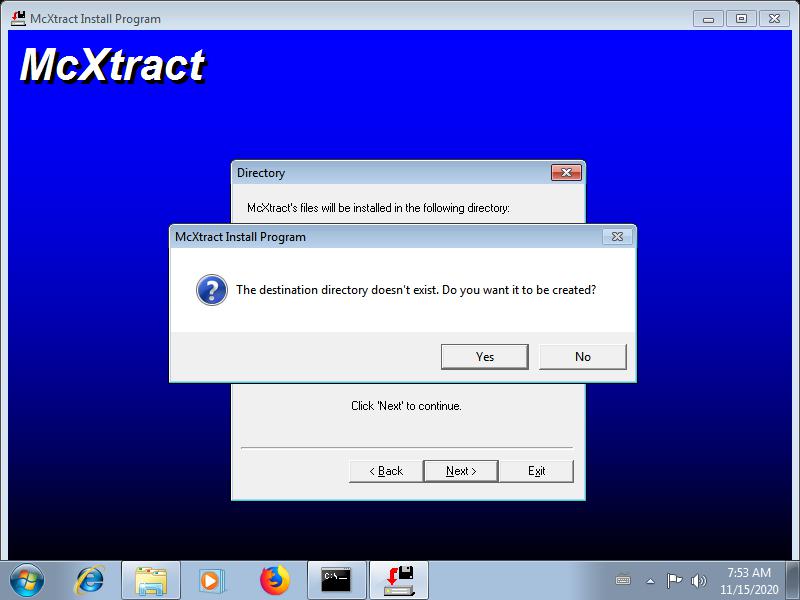Close the main McXtract Install Program window
800x600 pixels.
pos(774,19)
